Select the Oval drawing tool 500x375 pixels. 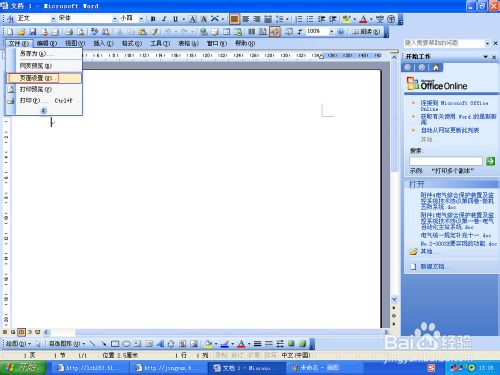[126, 343]
